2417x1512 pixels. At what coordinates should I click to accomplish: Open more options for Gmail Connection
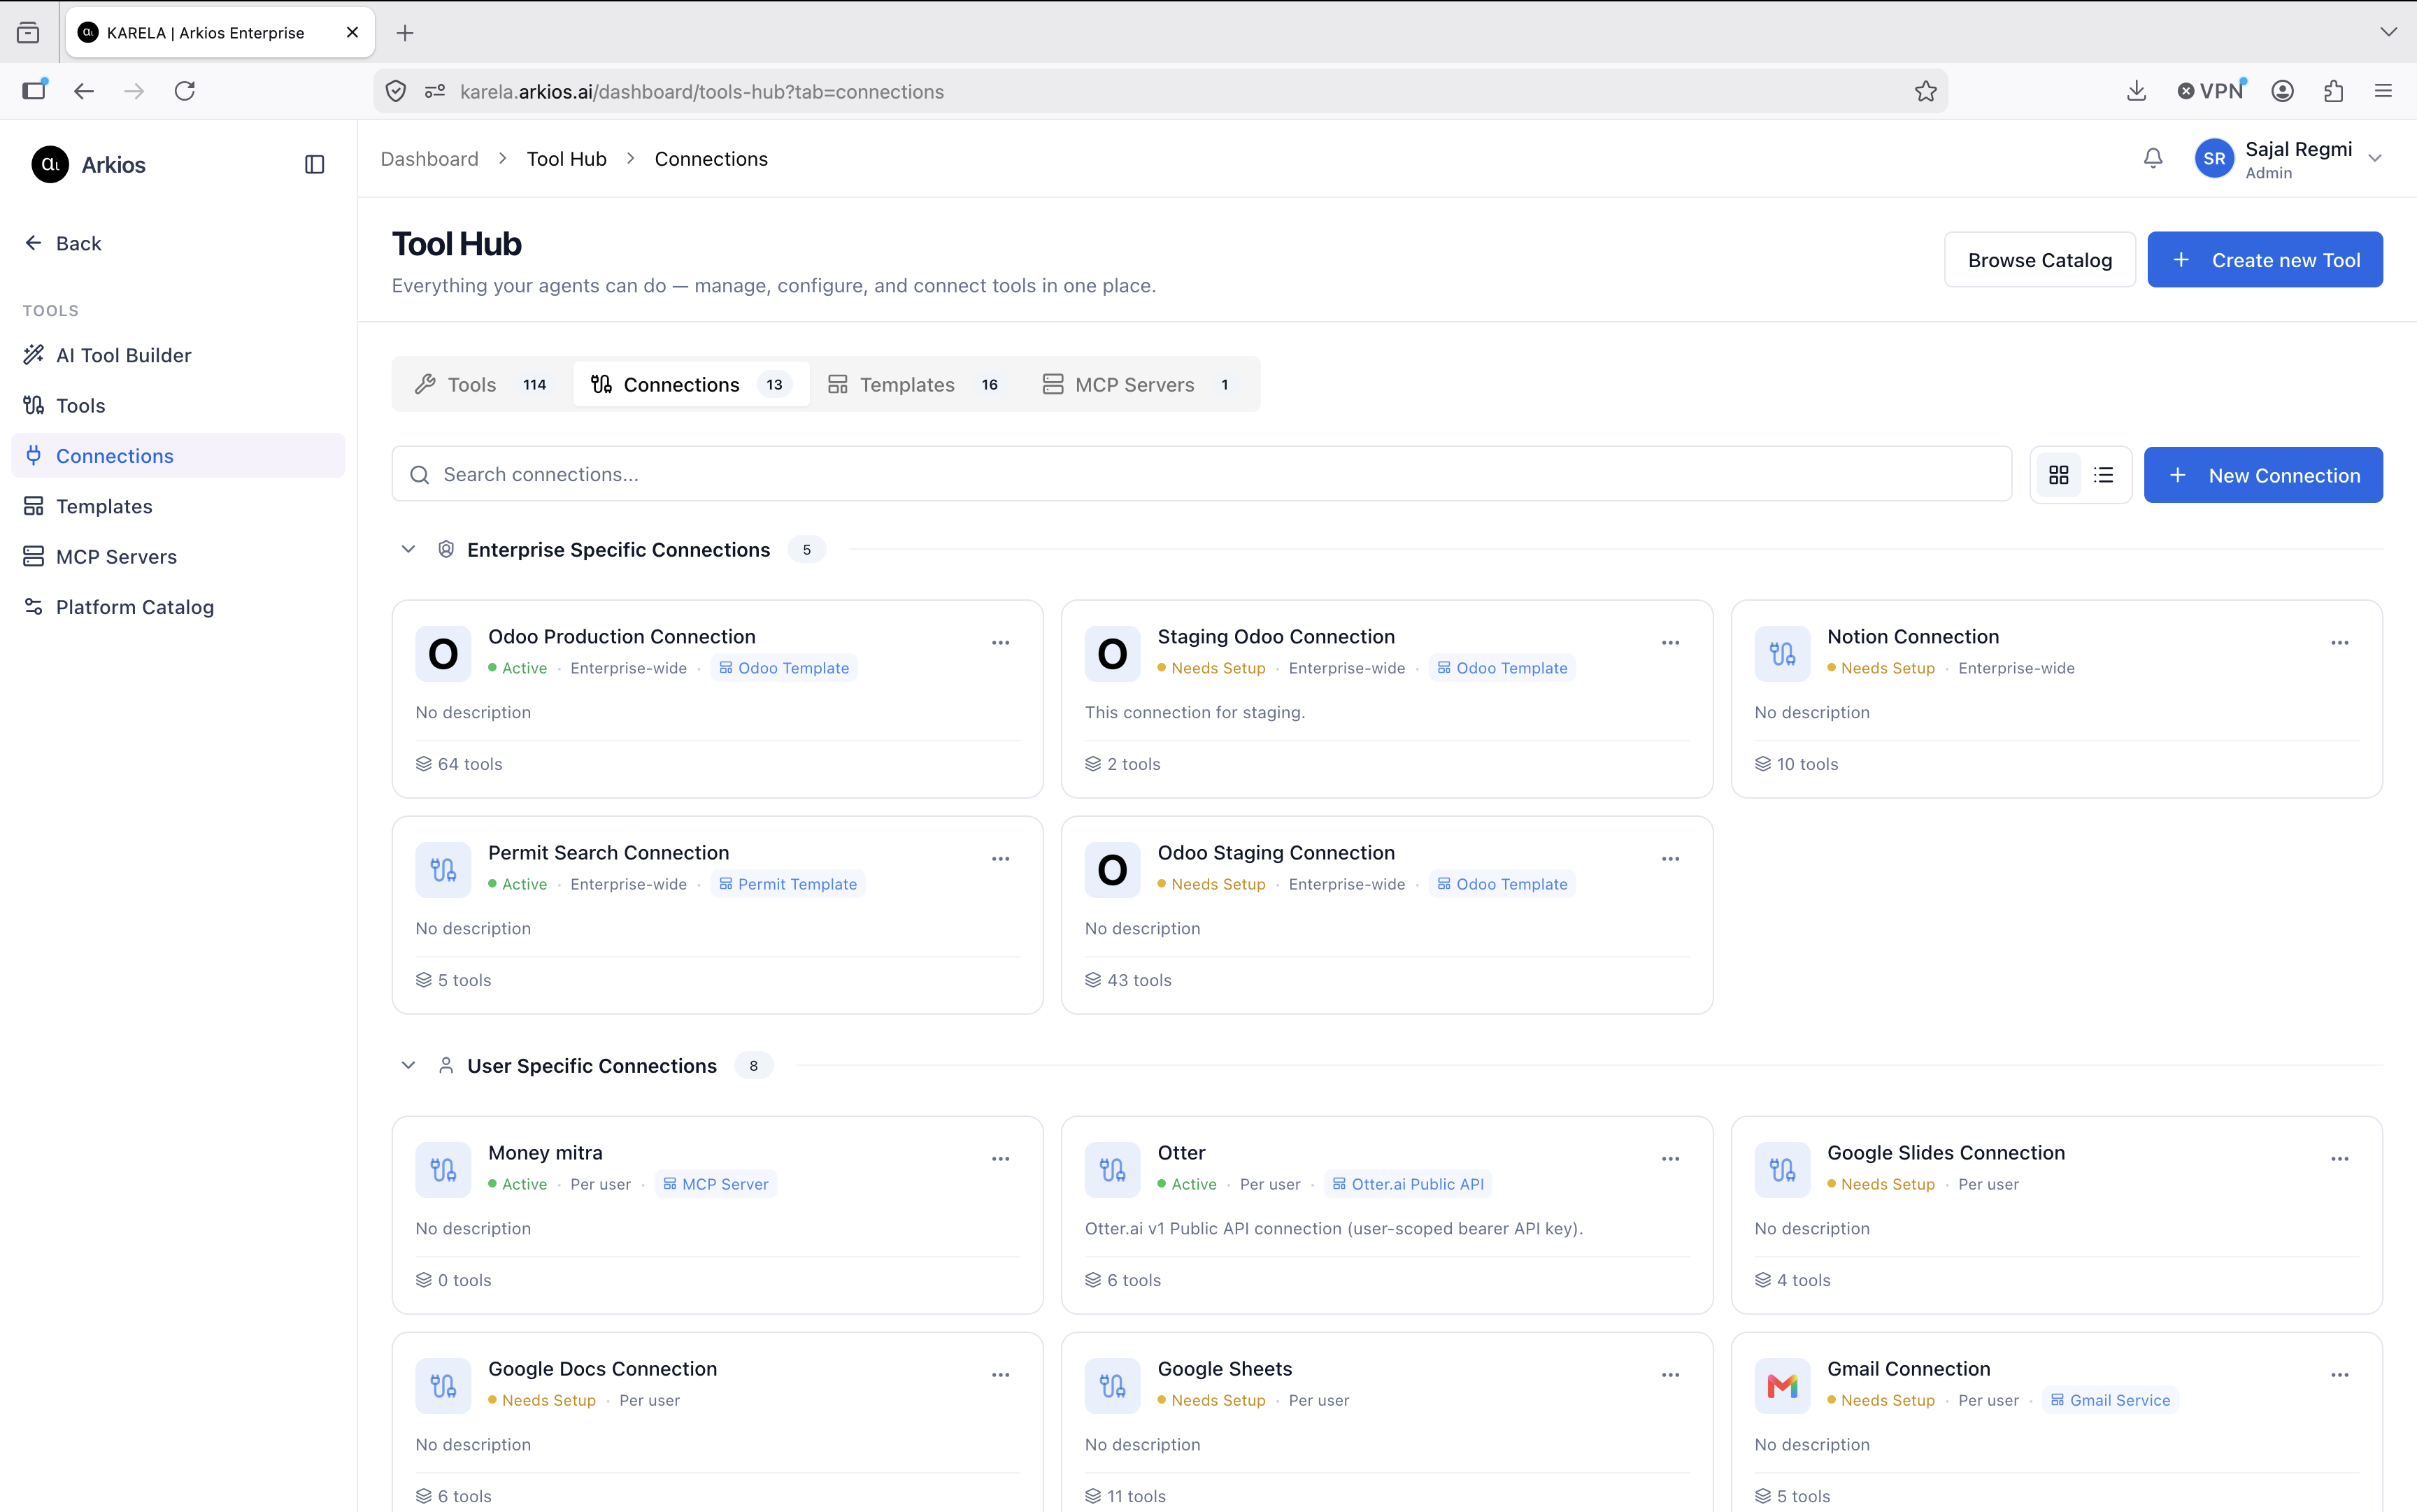tap(2340, 1375)
